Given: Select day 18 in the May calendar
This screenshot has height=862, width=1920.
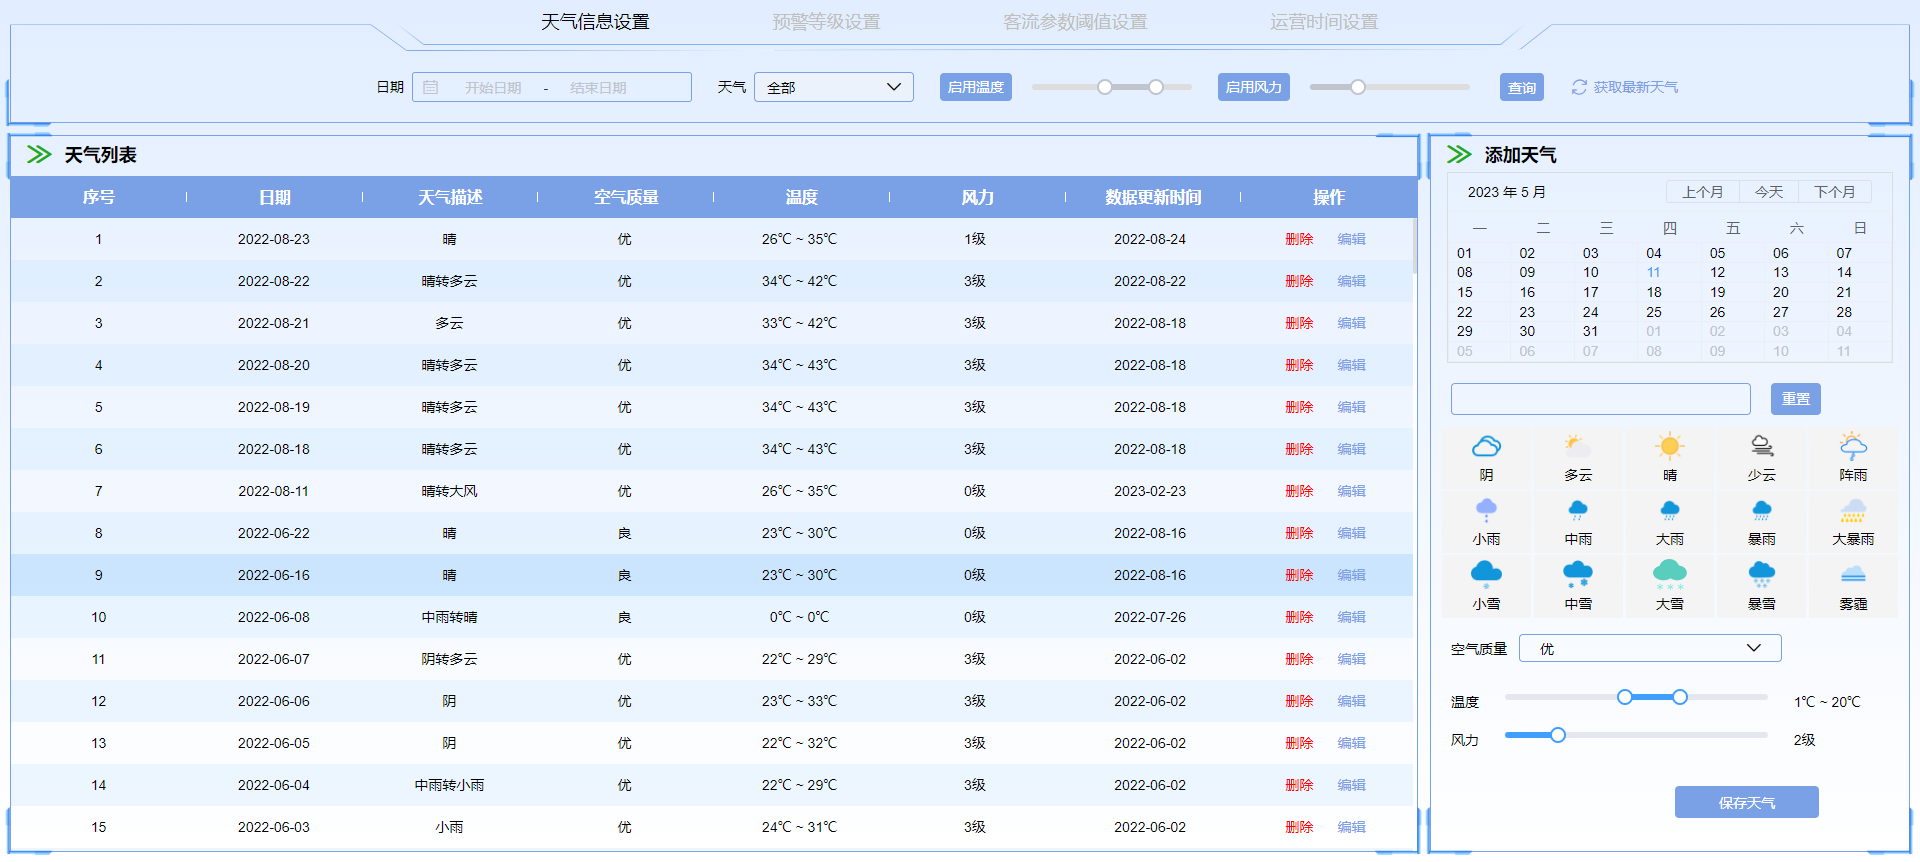Looking at the screenshot, I should pos(1653,292).
